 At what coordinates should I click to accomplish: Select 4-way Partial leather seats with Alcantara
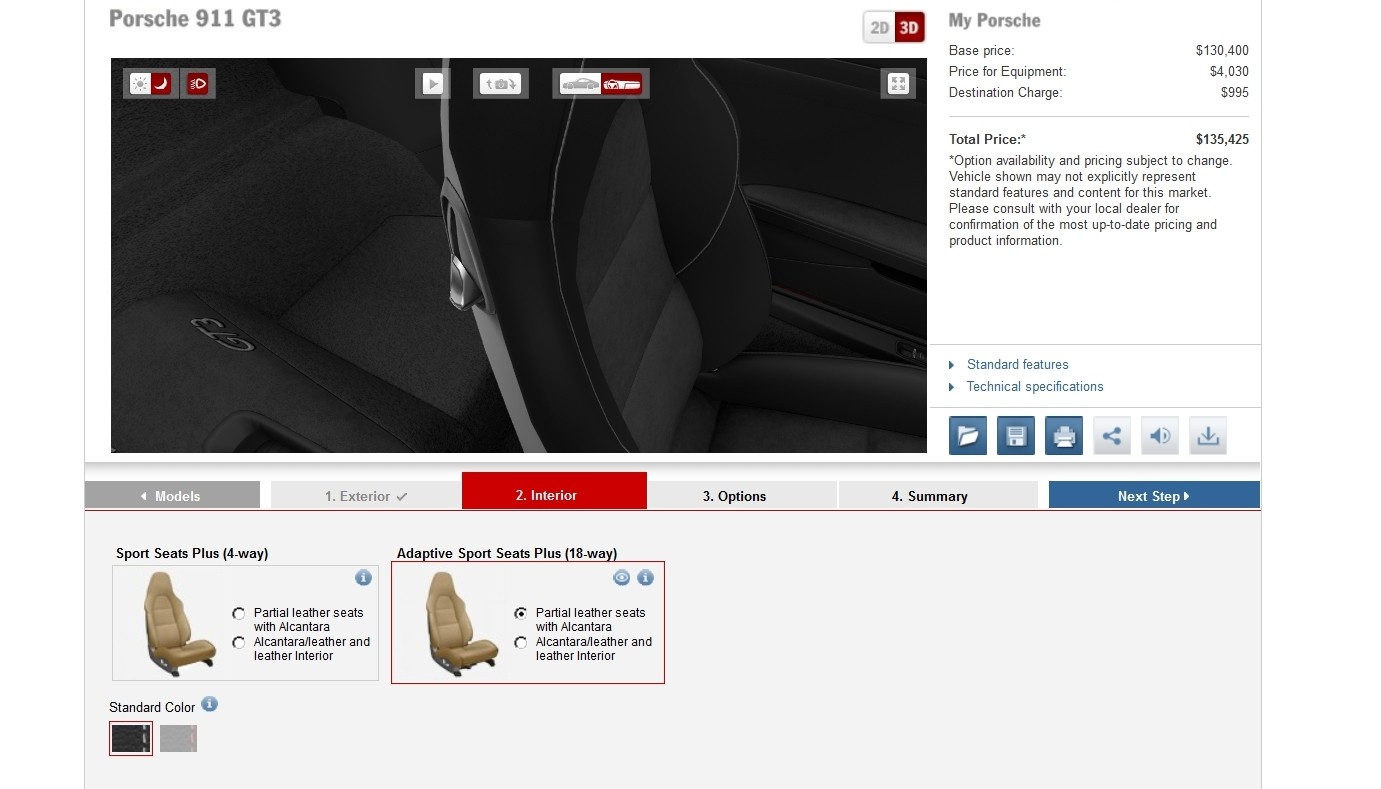coord(238,613)
